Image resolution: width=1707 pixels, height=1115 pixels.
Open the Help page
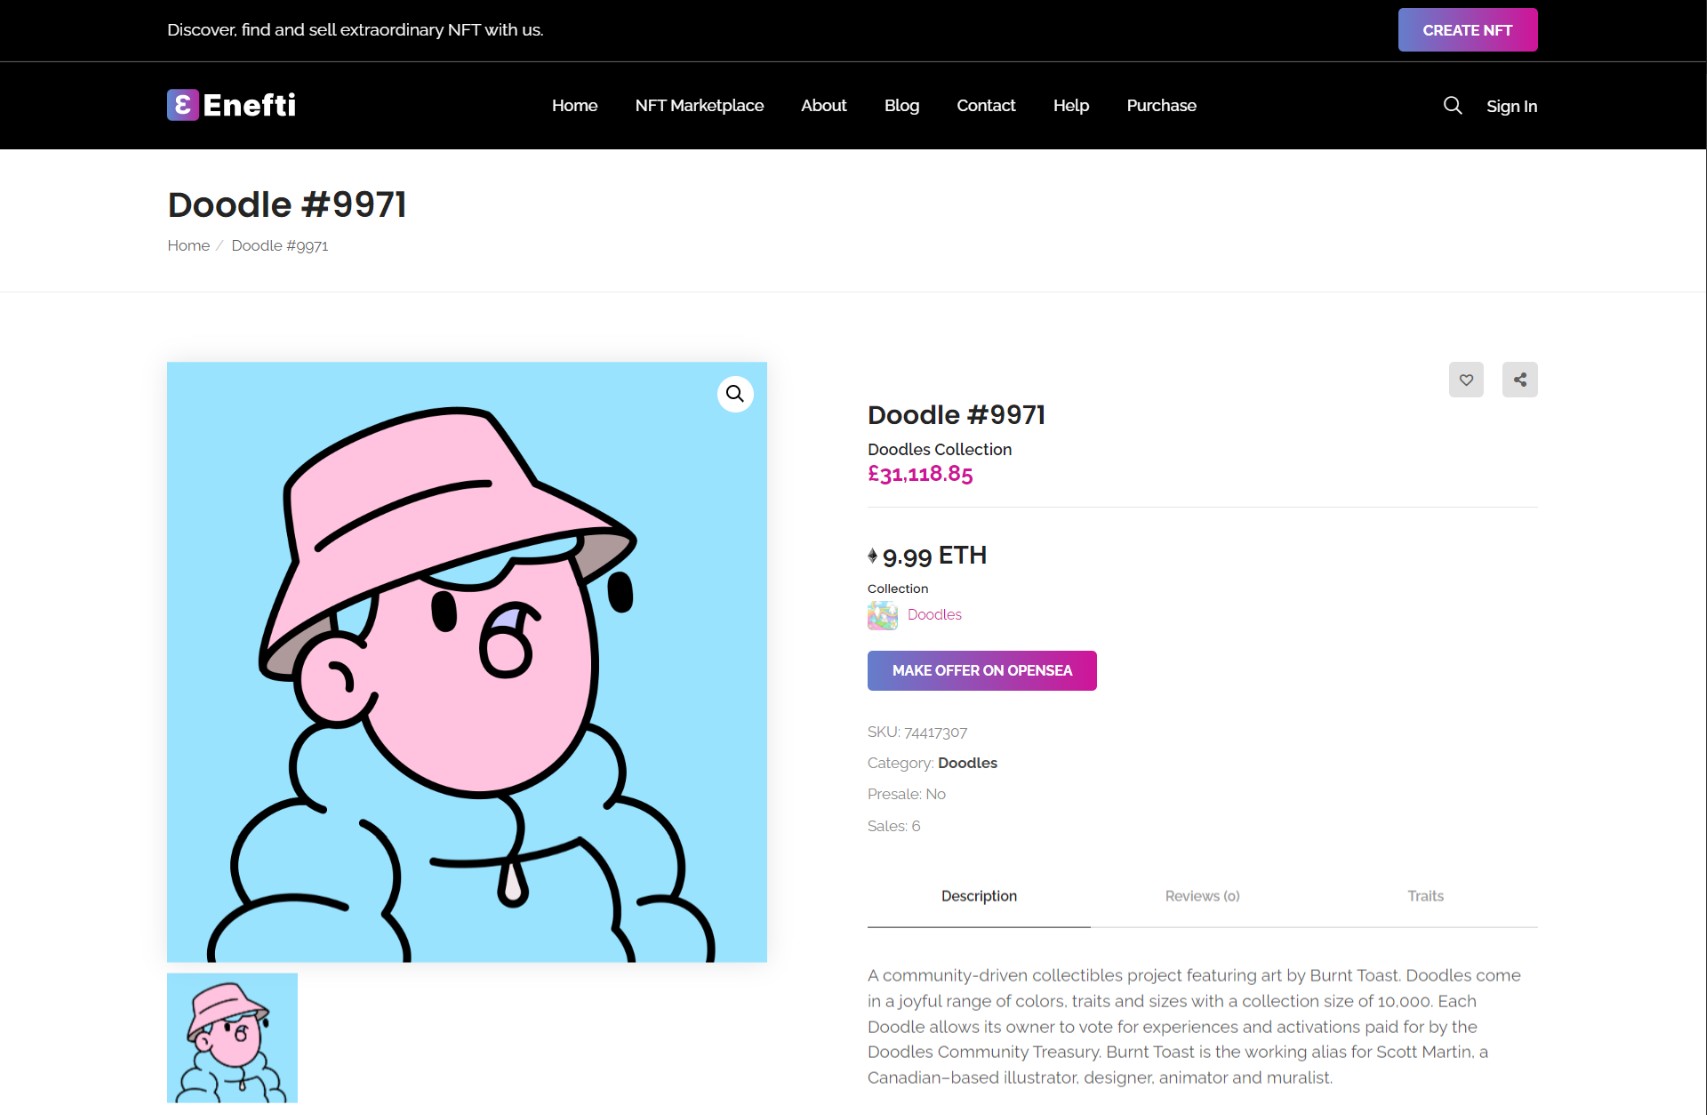tap(1070, 105)
